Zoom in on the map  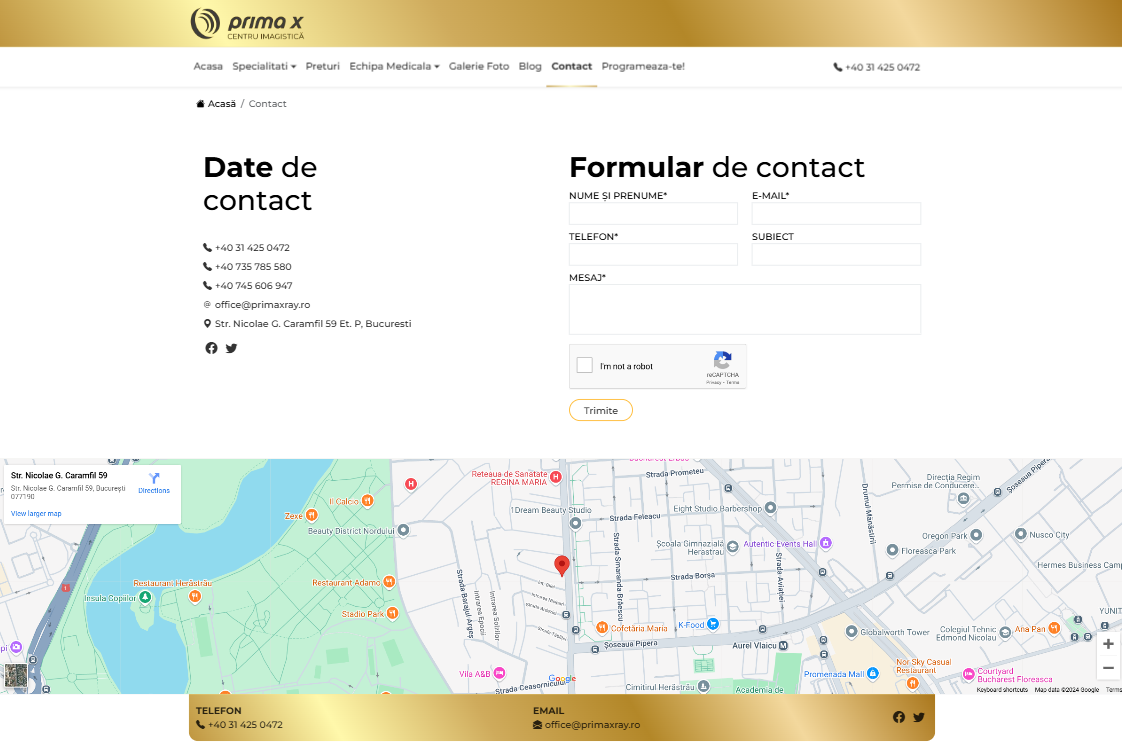(x=1108, y=644)
